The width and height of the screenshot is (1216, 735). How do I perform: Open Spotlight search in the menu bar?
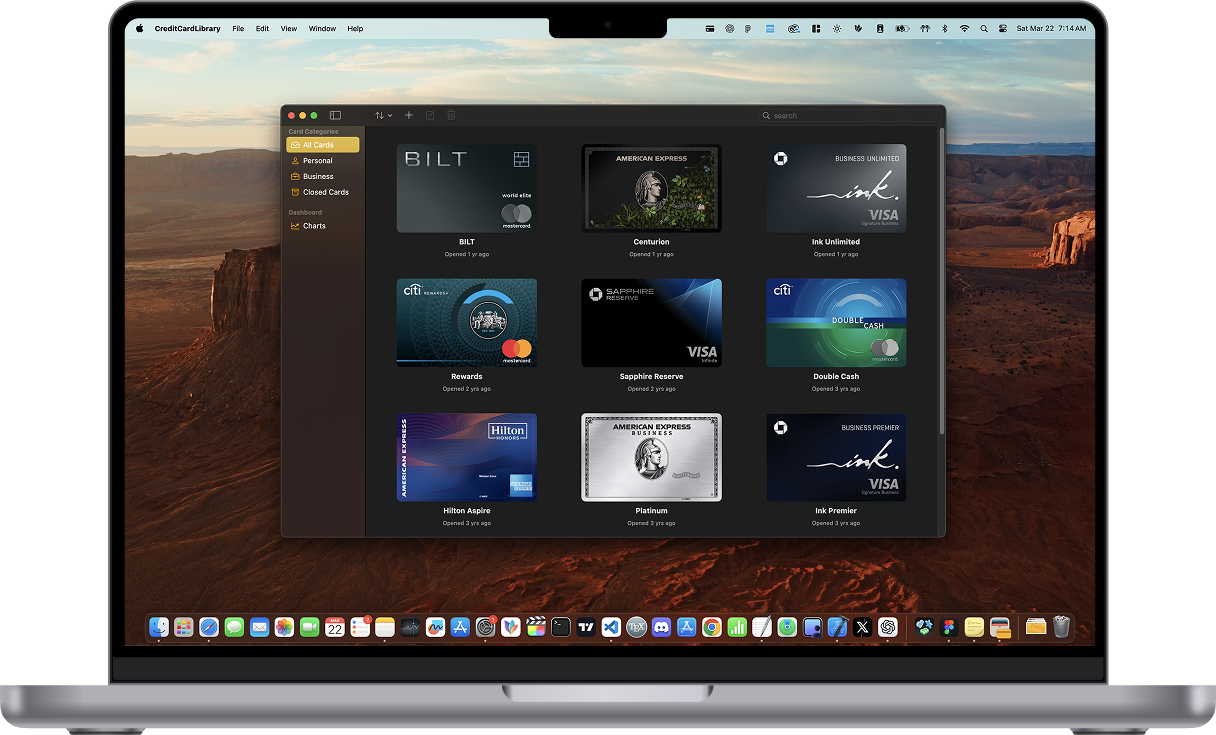[984, 29]
